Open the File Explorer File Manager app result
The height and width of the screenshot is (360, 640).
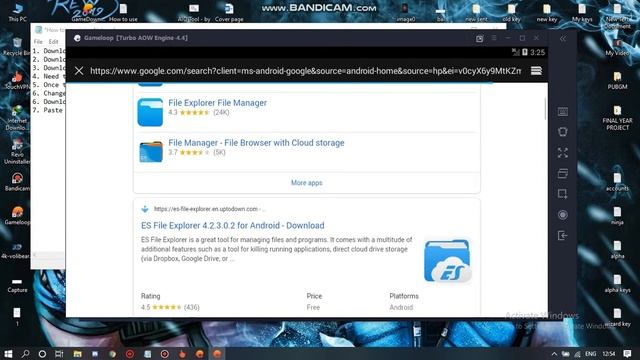218,103
